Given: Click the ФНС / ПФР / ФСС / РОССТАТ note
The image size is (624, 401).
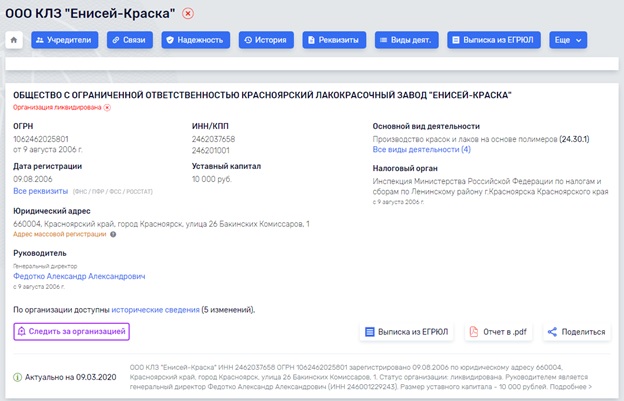Looking at the screenshot, I should (x=113, y=192).
